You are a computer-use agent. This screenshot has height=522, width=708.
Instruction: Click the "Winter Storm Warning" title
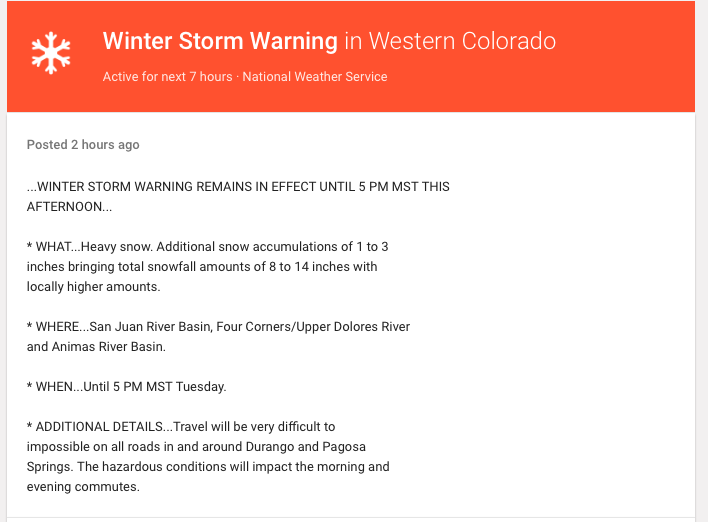pos(220,42)
